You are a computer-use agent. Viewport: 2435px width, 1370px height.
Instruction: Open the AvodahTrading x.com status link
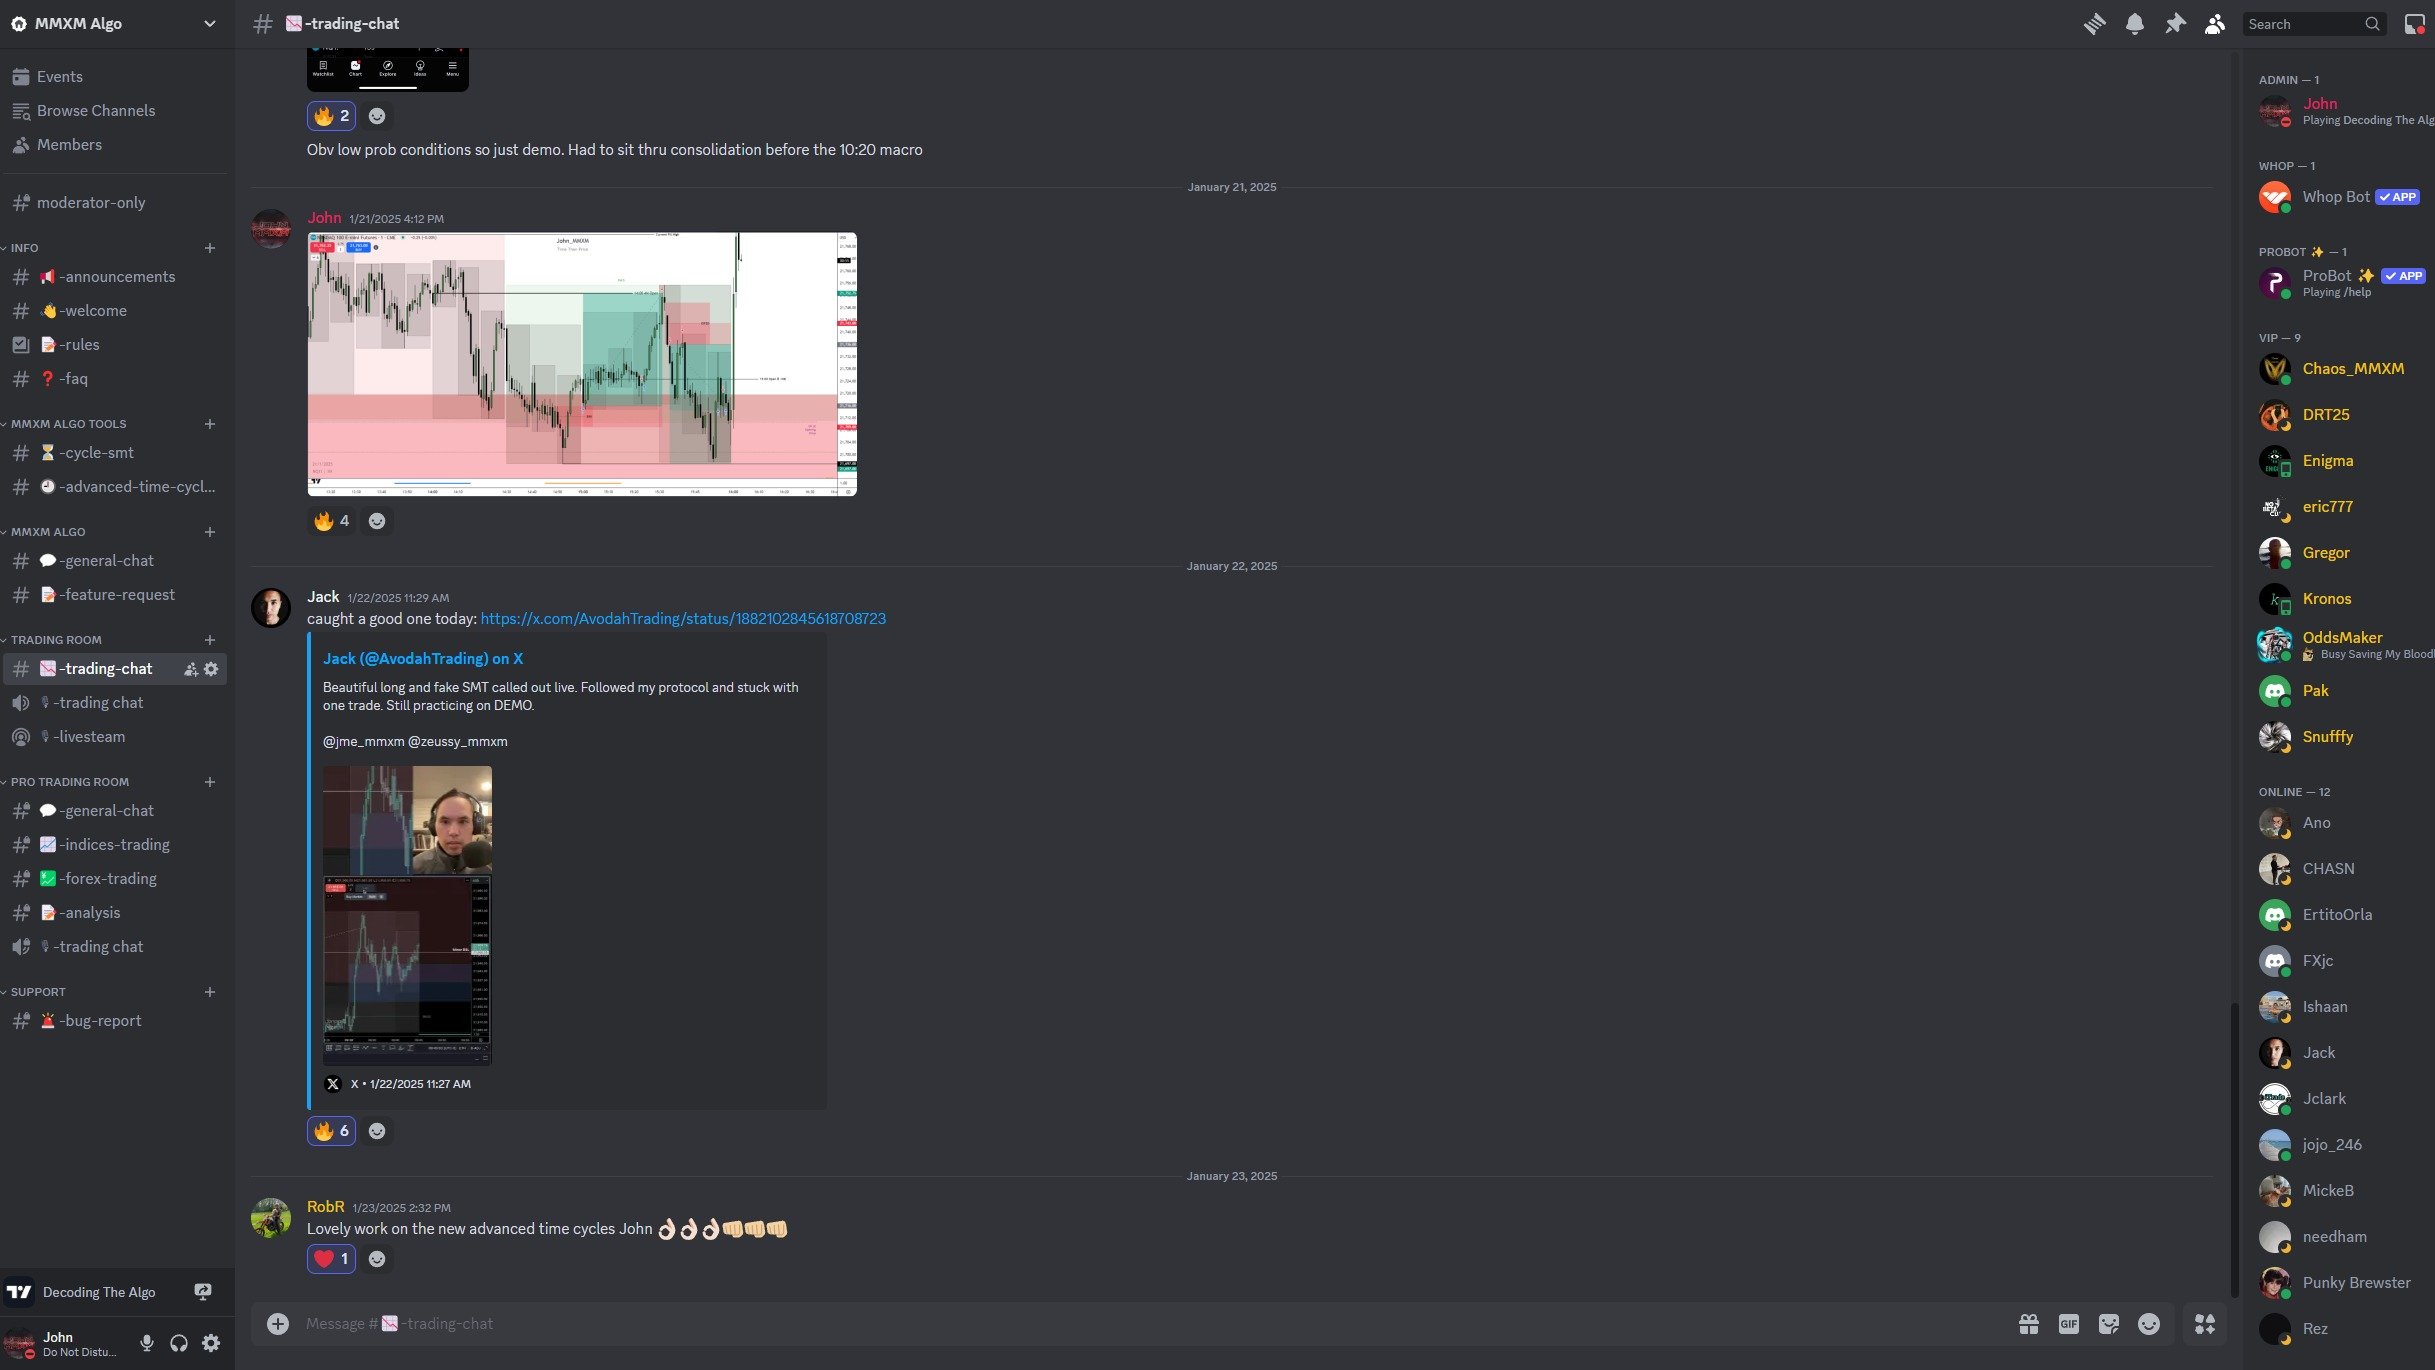pyautogui.click(x=683, y=619)
